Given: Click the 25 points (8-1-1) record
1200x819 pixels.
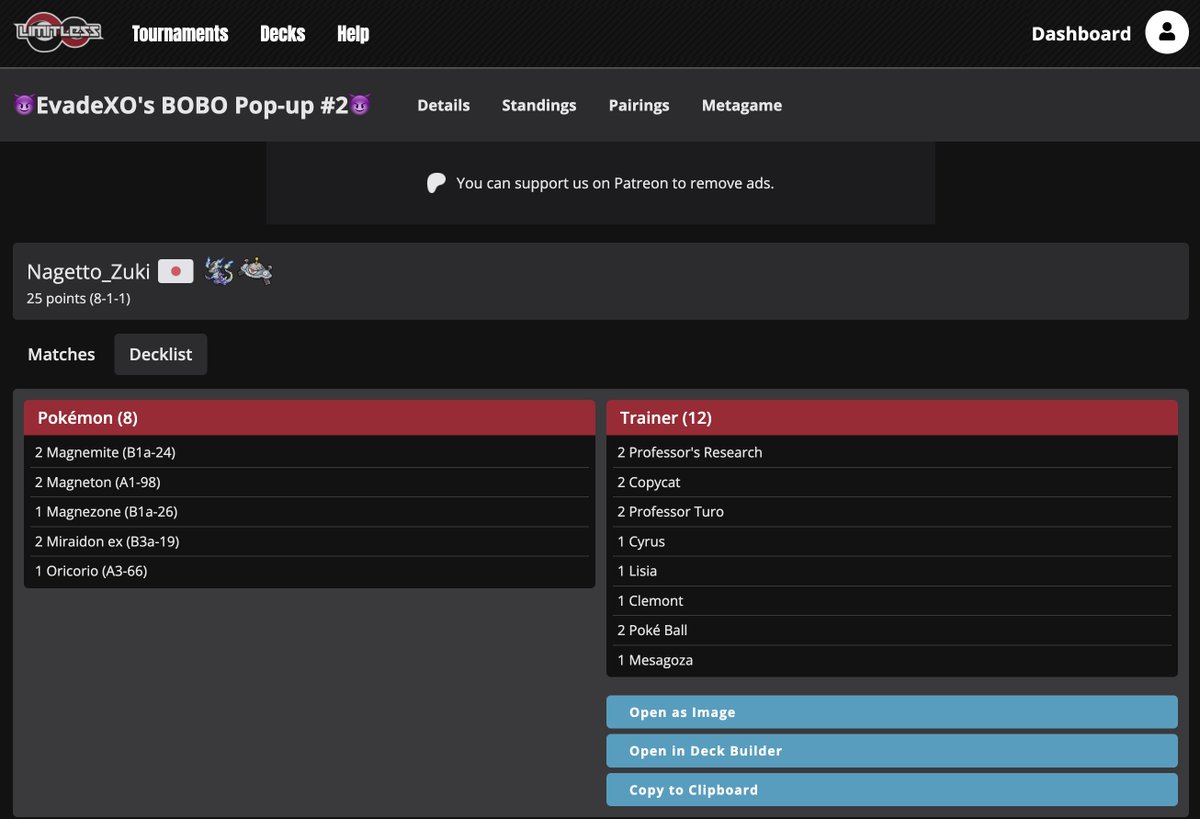Looking at the screenshot, I should 78,298.
